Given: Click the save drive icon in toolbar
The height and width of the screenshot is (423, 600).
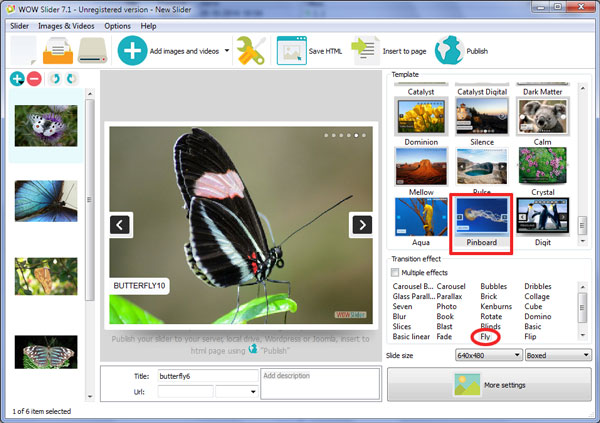Looking at the screenshot, I should (92, 51).
